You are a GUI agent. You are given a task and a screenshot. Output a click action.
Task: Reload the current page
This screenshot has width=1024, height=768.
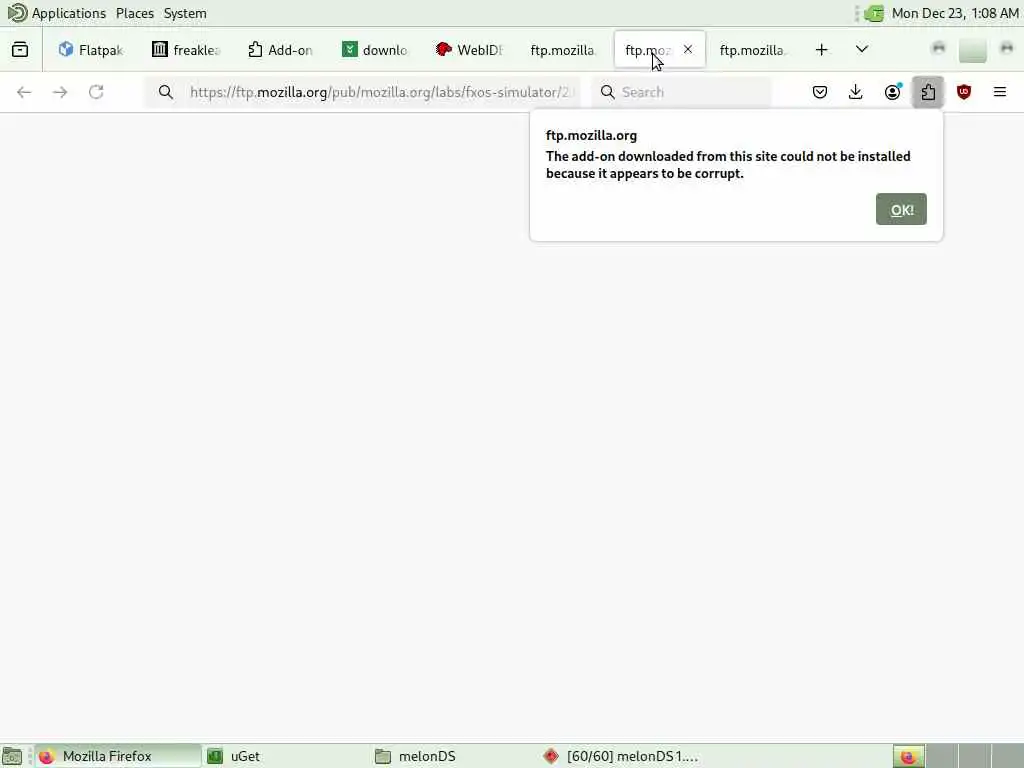tap(96, 92)
